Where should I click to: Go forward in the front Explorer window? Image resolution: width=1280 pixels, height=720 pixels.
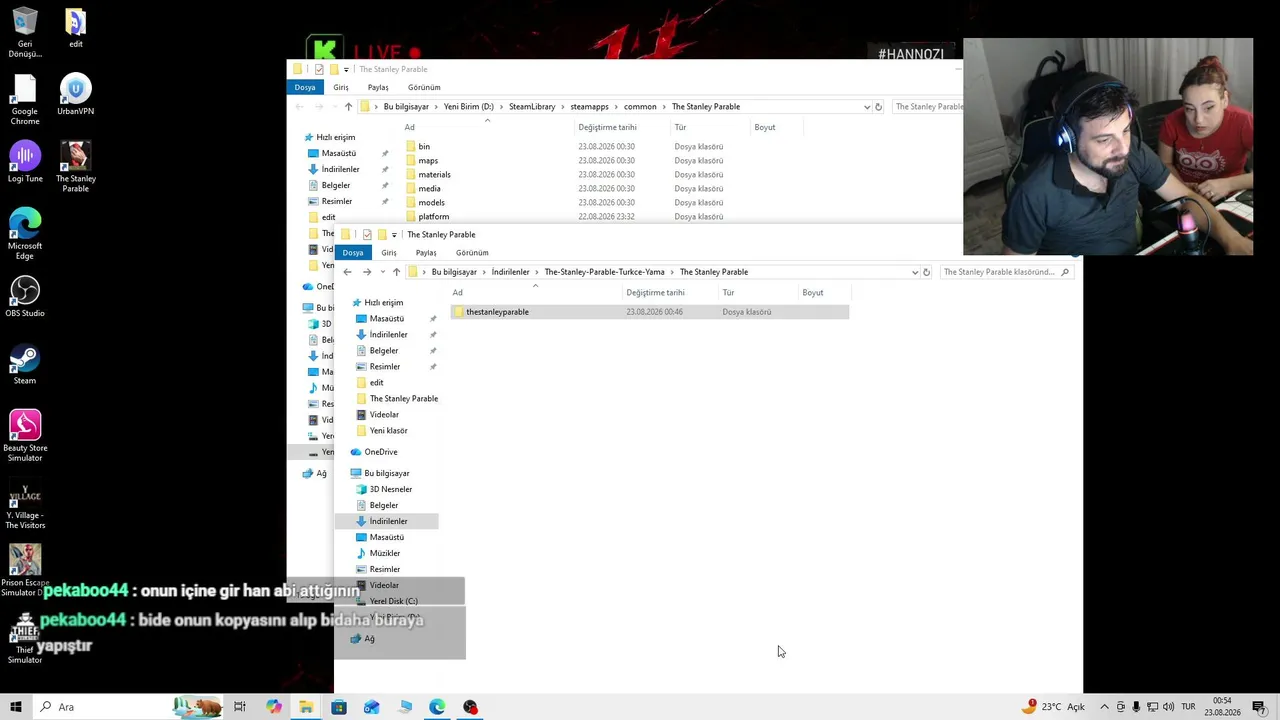pos(367,272)
